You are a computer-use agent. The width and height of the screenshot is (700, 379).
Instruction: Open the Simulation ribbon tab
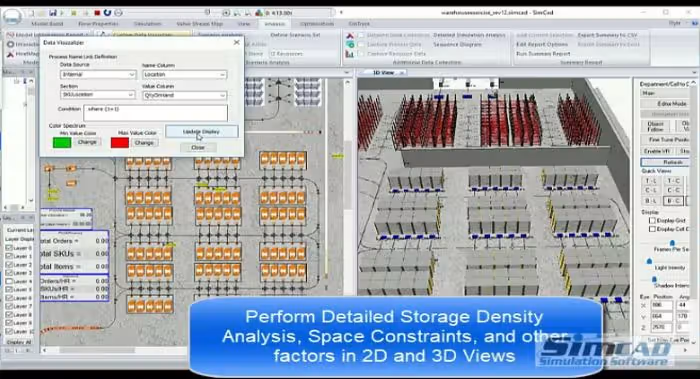tap(148, 24)
